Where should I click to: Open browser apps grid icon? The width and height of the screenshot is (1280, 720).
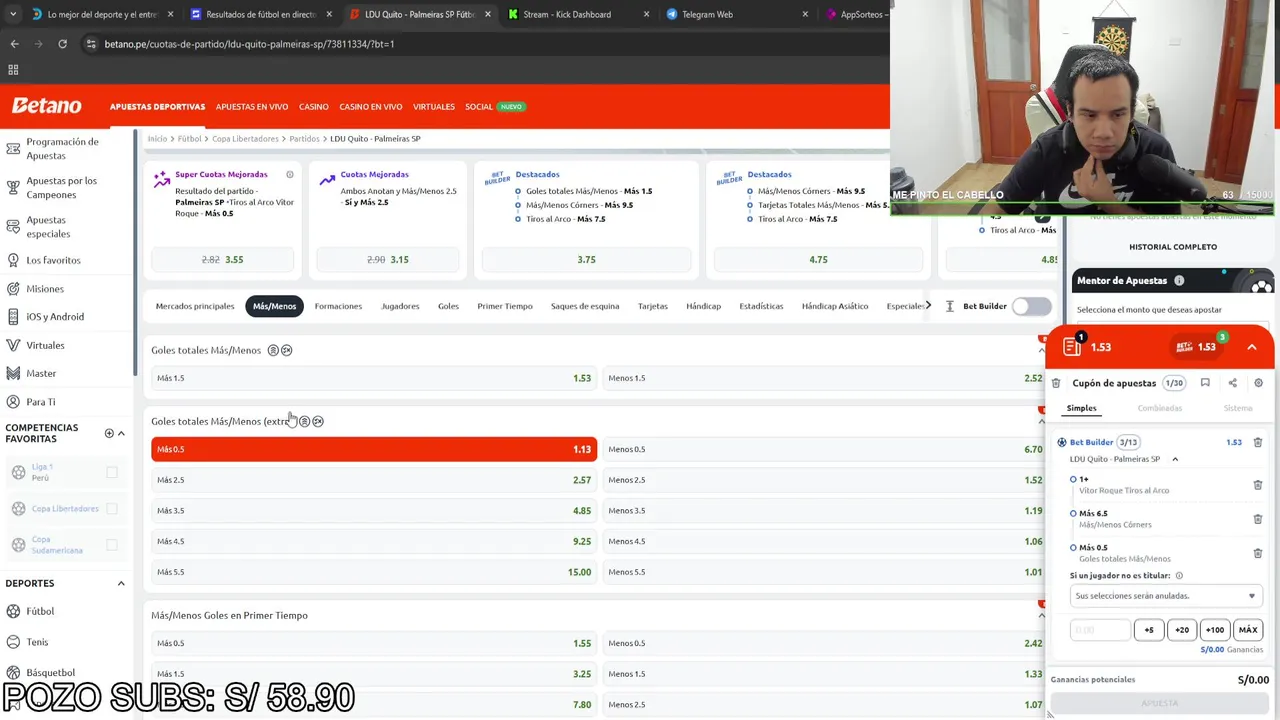pos(13,70)
